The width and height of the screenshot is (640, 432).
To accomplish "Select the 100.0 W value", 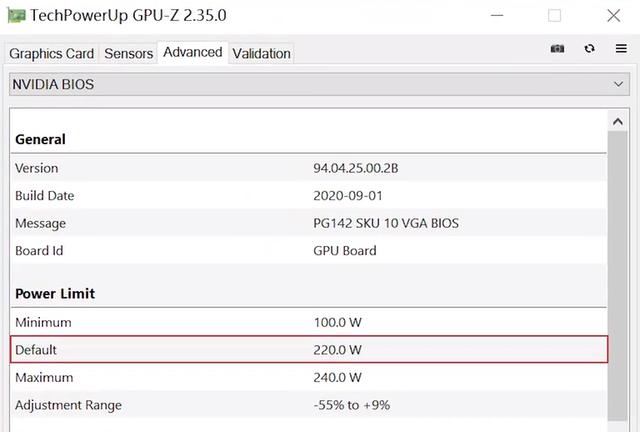I will [x=338, y=323].
